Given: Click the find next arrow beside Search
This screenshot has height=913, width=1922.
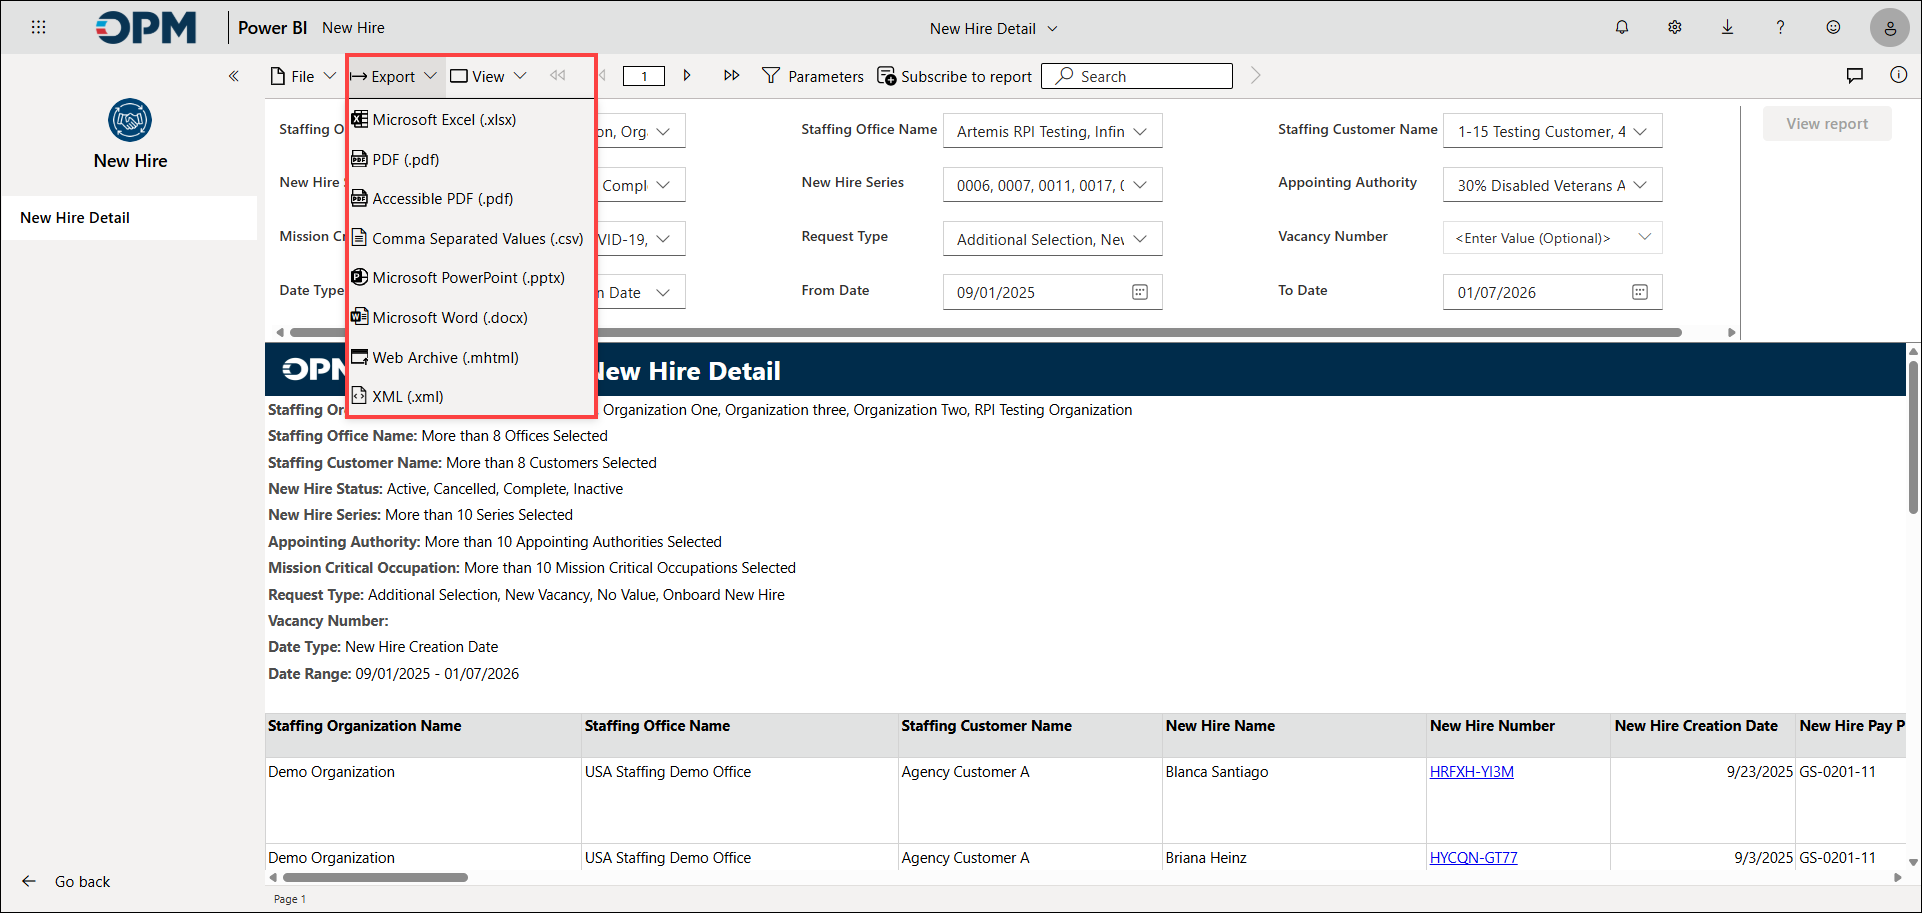Looking at the screenshot, I should pos(1256,76).
